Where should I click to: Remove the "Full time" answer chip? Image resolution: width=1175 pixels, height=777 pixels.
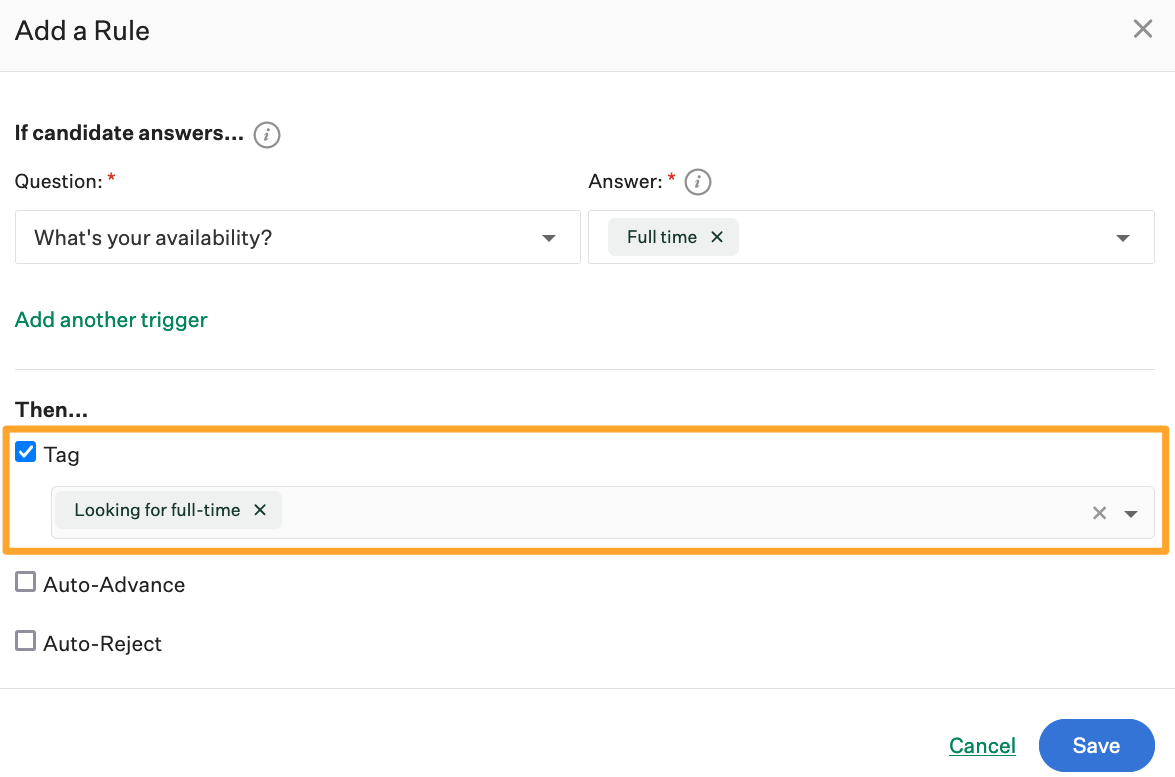coord(717,237)
